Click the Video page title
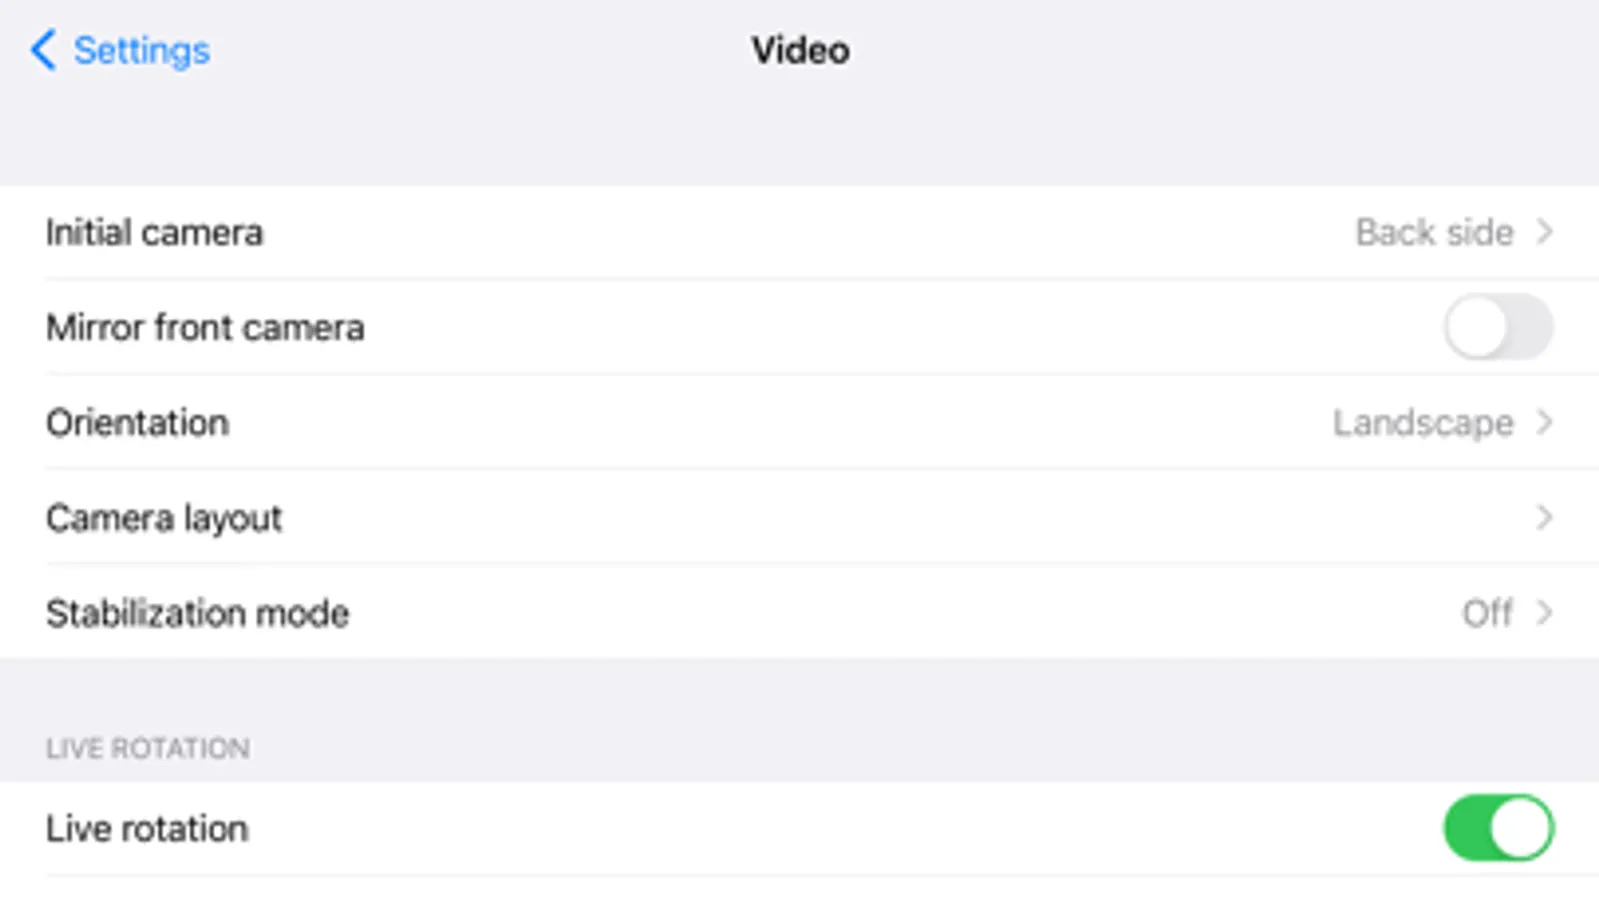1599x900 pixels. (800, 50)
